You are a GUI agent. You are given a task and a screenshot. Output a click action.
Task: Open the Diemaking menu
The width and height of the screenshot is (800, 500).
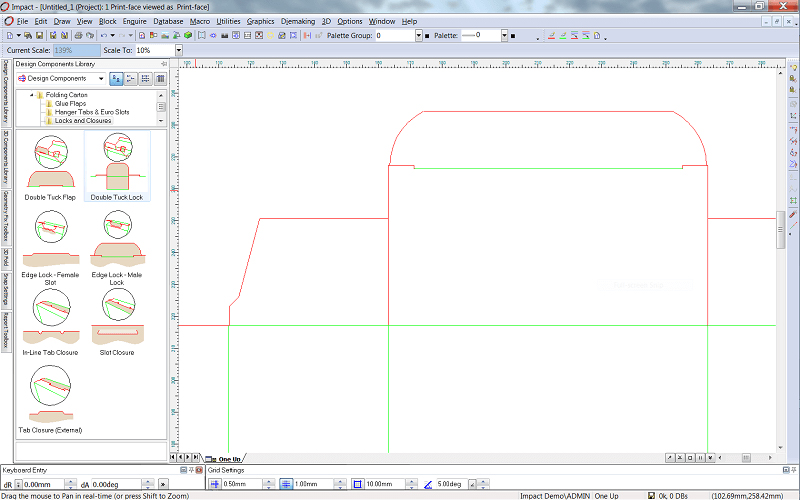[297, 21]
